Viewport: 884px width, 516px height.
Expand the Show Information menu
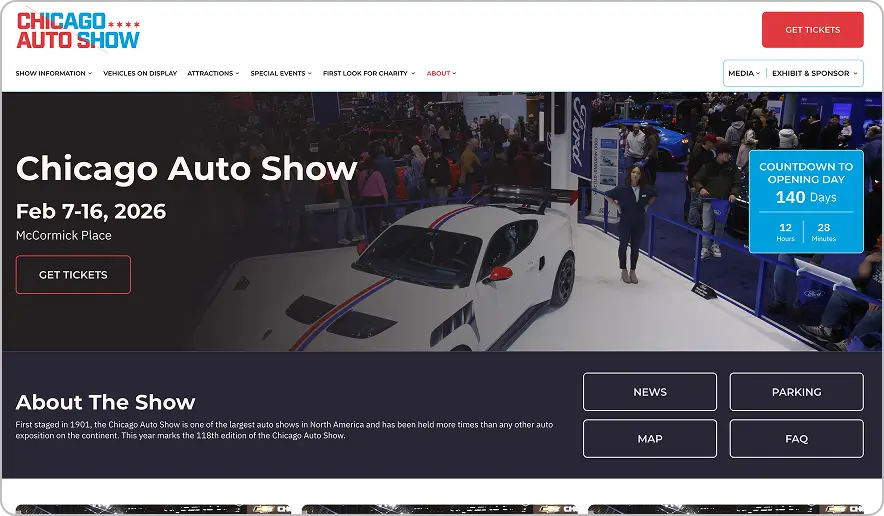coord(52,73)
